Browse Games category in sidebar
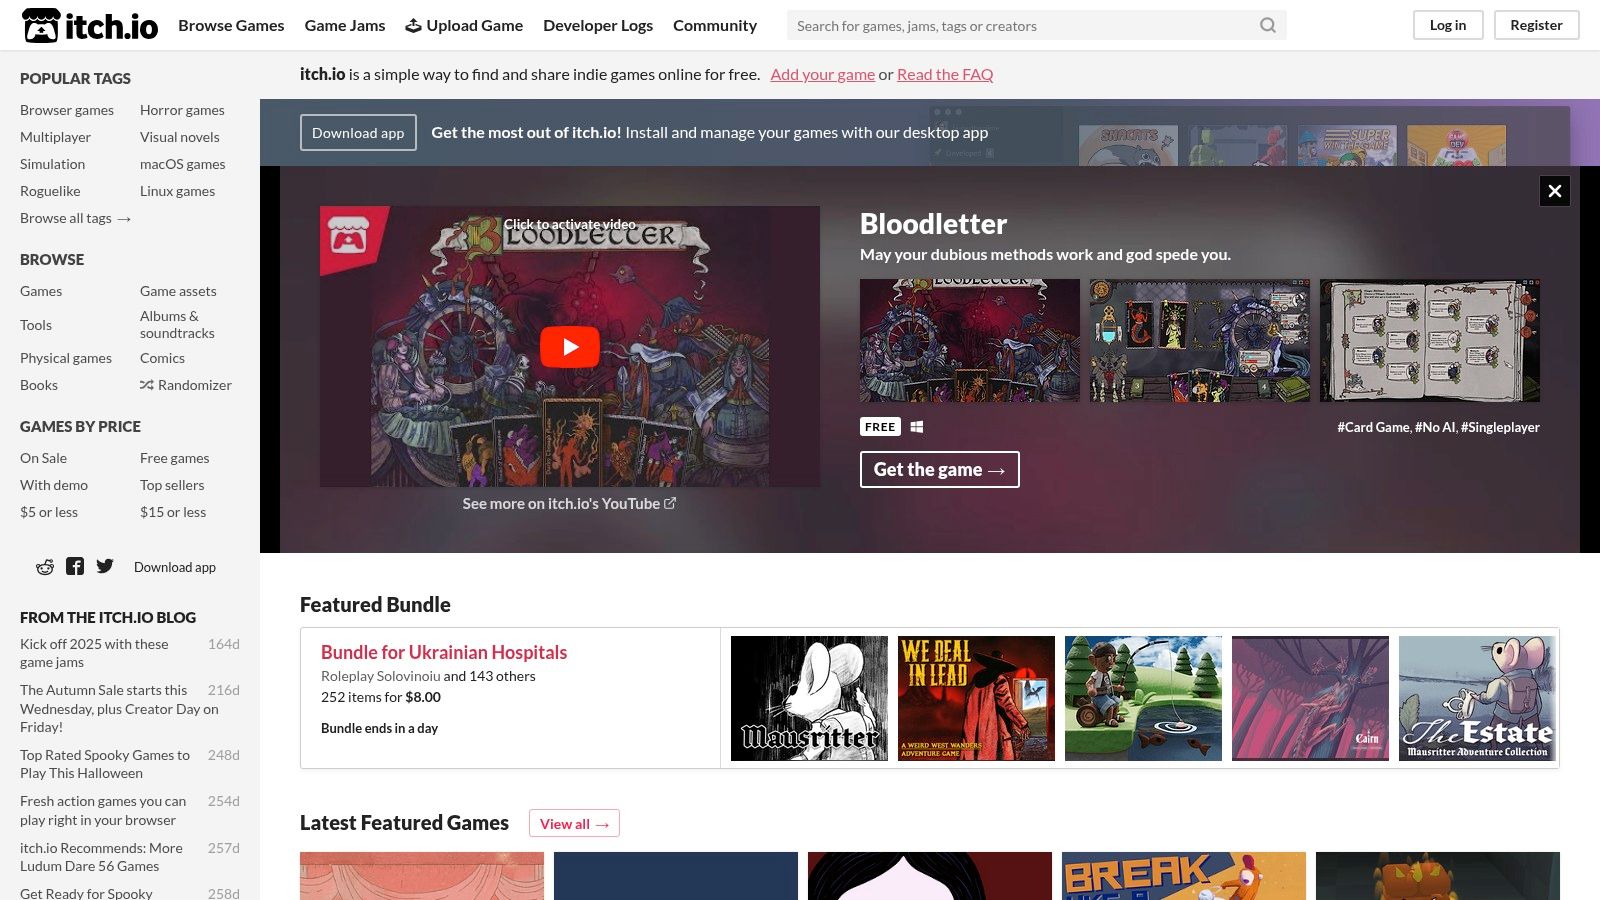 41,291
